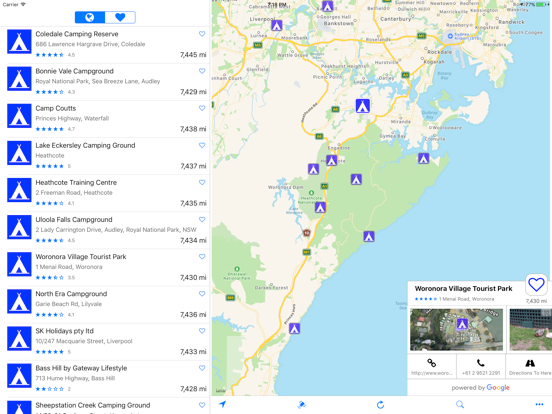Image resolution: width=552 pixels, height=414 pixels.
Task: Tap tent icon of Coledale Camping Reserve
Action: click(x=19, y=42)
